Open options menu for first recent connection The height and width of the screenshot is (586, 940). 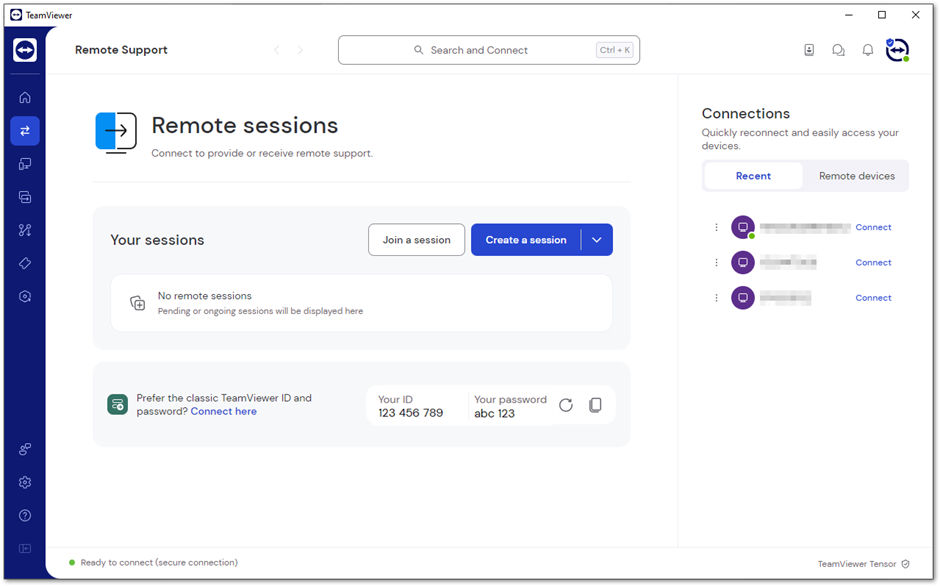coord(716,227)
